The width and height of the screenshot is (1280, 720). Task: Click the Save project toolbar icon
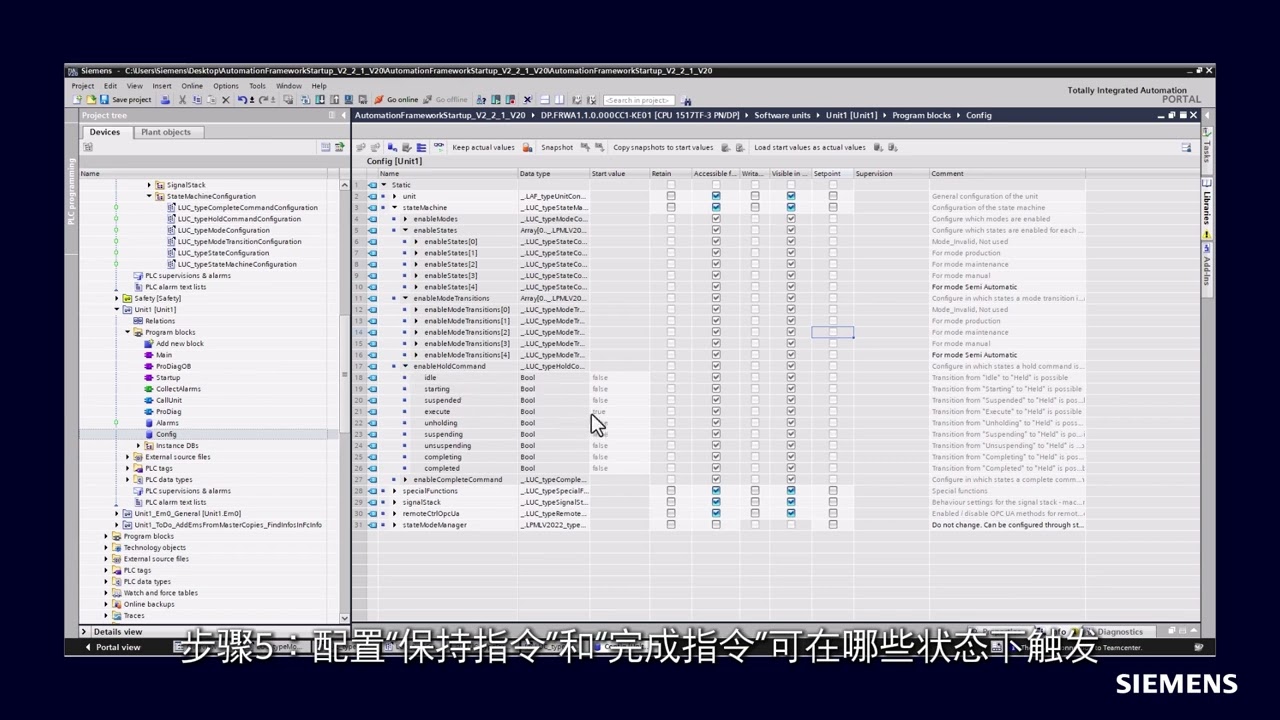104,100
